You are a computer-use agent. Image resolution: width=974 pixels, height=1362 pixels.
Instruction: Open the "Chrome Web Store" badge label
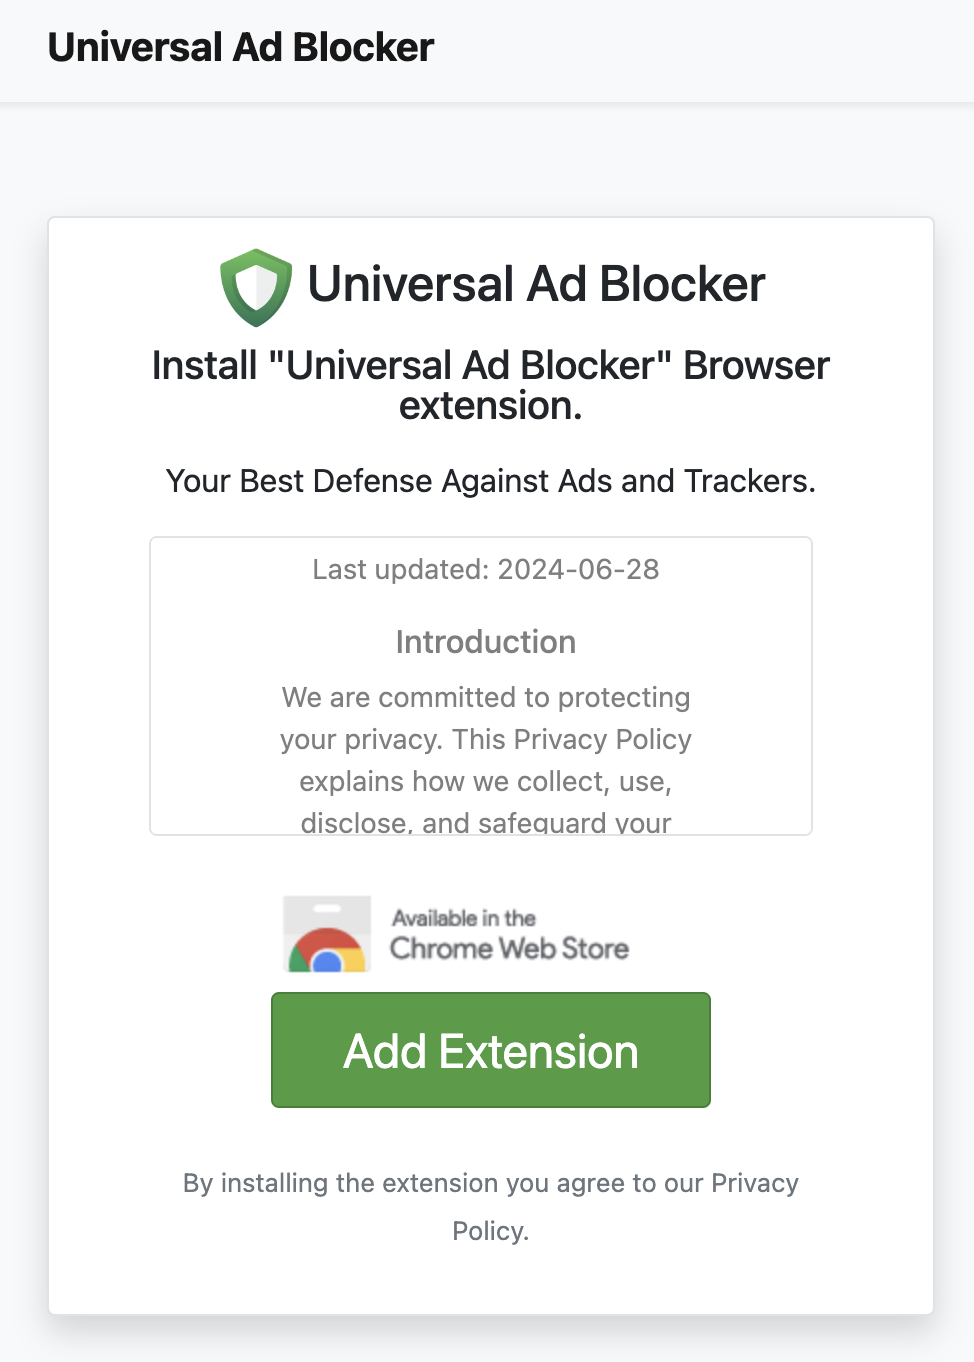click(x=509, y=949)
